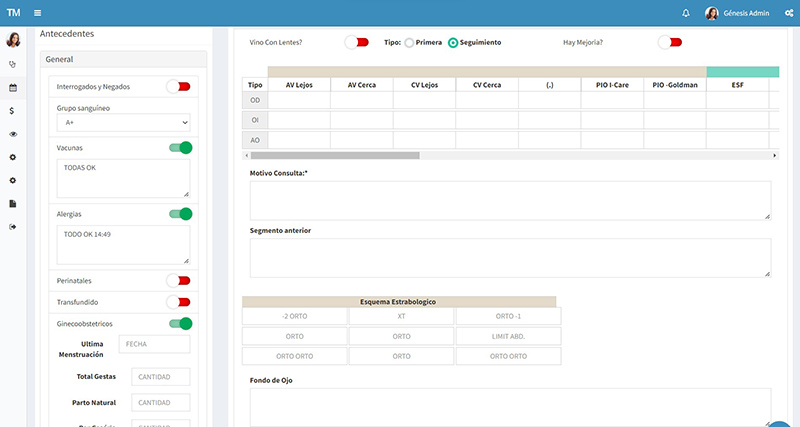Click AO row CV Lejos cell
The width and height of the screenshot is (800, 427).
click(x=424, y=140)
